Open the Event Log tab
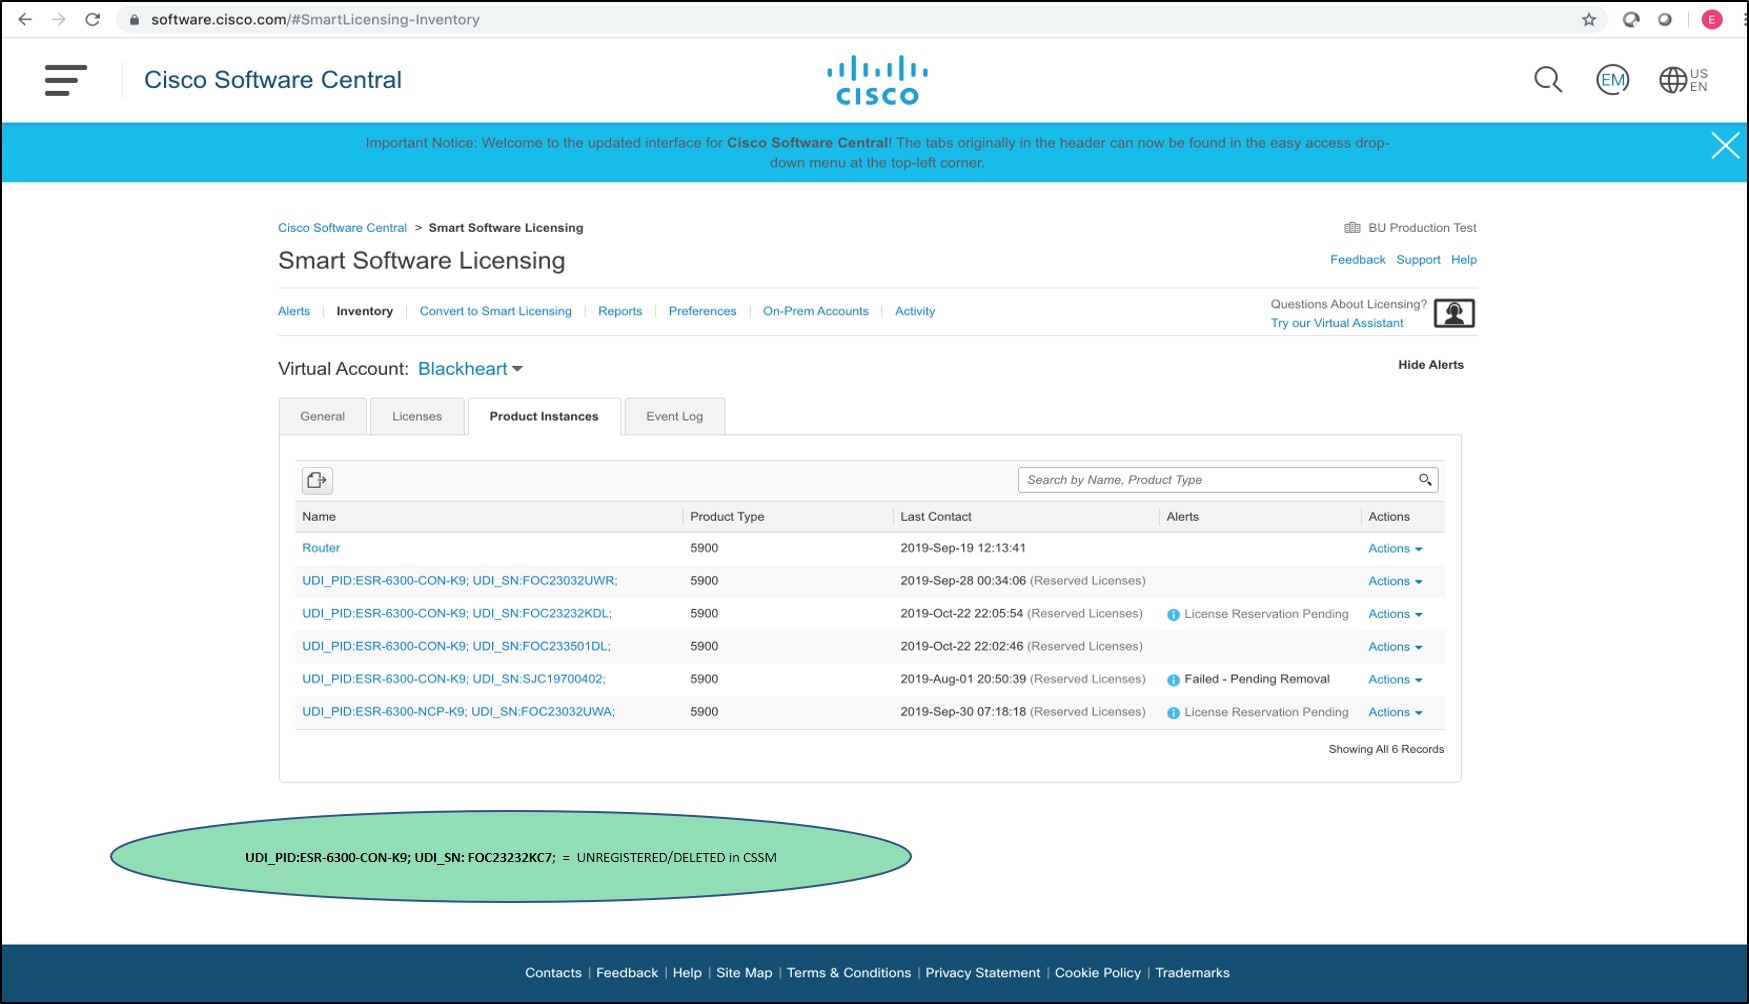Viewport: 1749px width, 1004px height. (674, 416)
